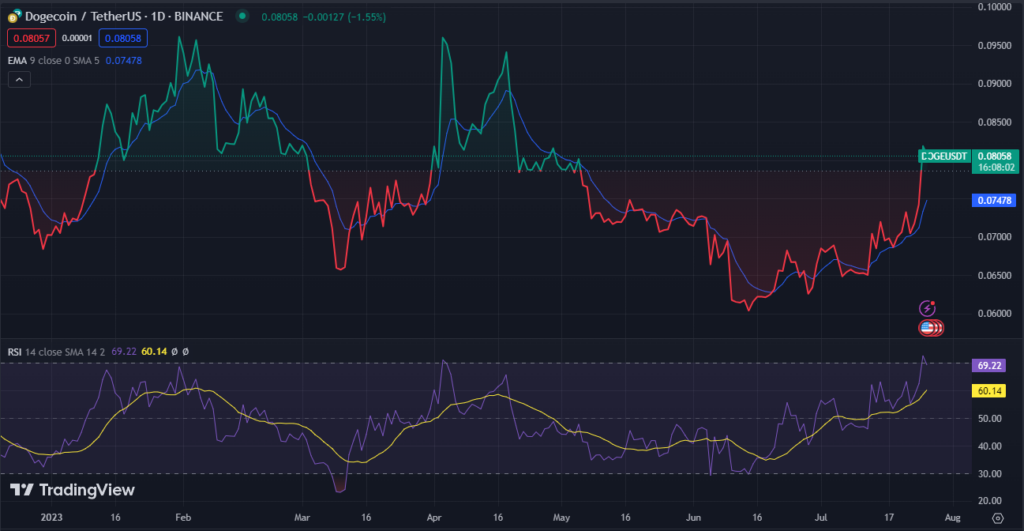This screenshot has width=1024, height=531.
Task: Click the EMA value 0.07478 in legend
Action: click(123, 61)
